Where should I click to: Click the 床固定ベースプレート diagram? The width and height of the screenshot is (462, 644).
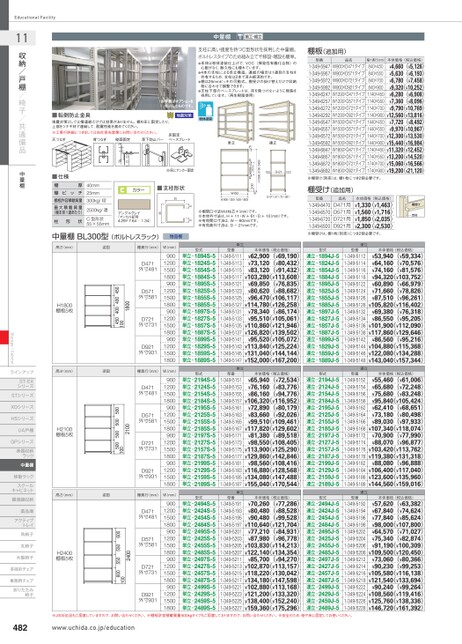point(182,155)
